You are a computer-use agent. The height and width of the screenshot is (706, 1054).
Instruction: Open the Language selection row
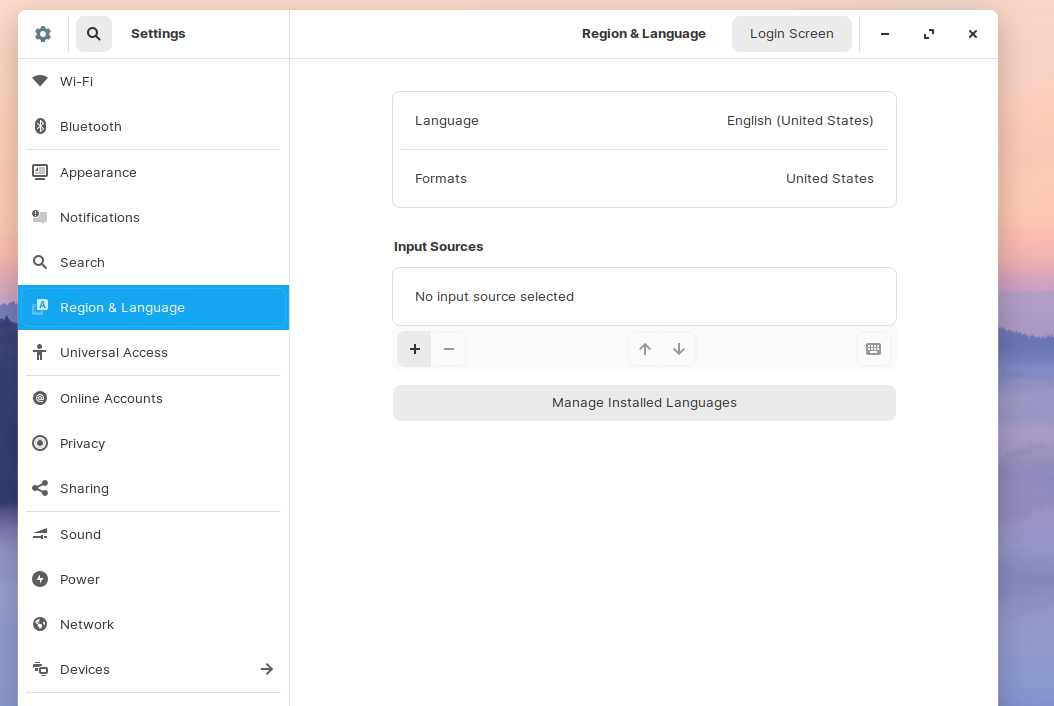pyautogui.click(x=644, y=121)
